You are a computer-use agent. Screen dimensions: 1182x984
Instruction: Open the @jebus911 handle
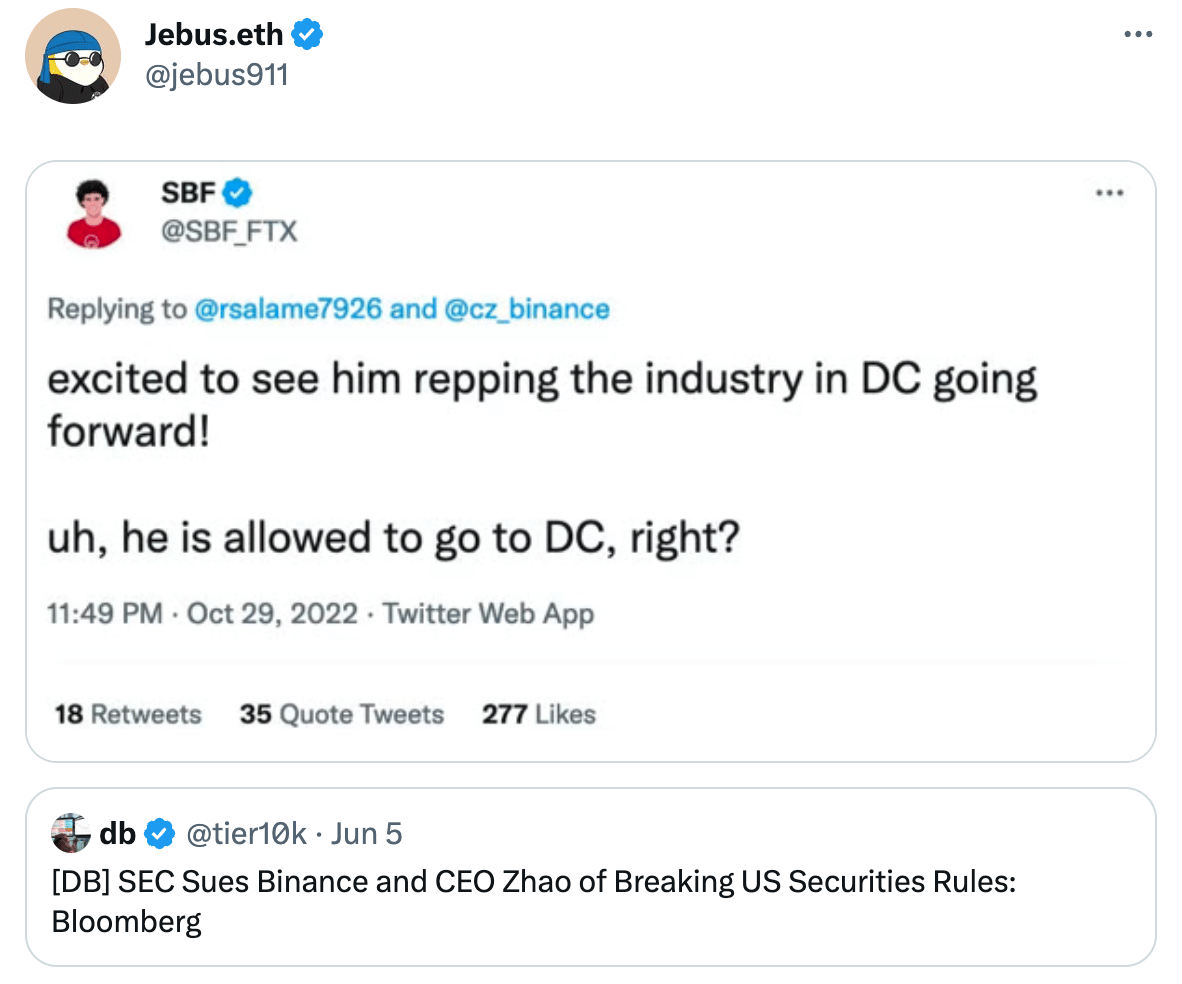coord(216,74)
